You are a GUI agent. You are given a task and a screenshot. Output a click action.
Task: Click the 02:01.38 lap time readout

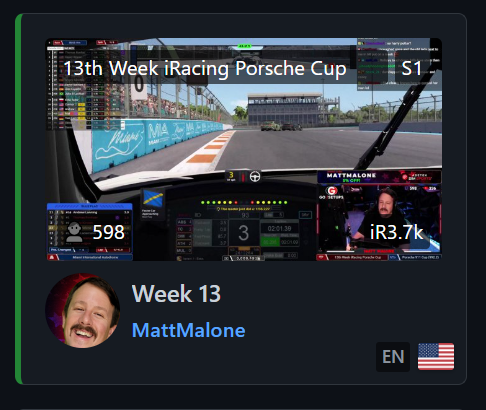pyautogui.click(x=279, y=229)
